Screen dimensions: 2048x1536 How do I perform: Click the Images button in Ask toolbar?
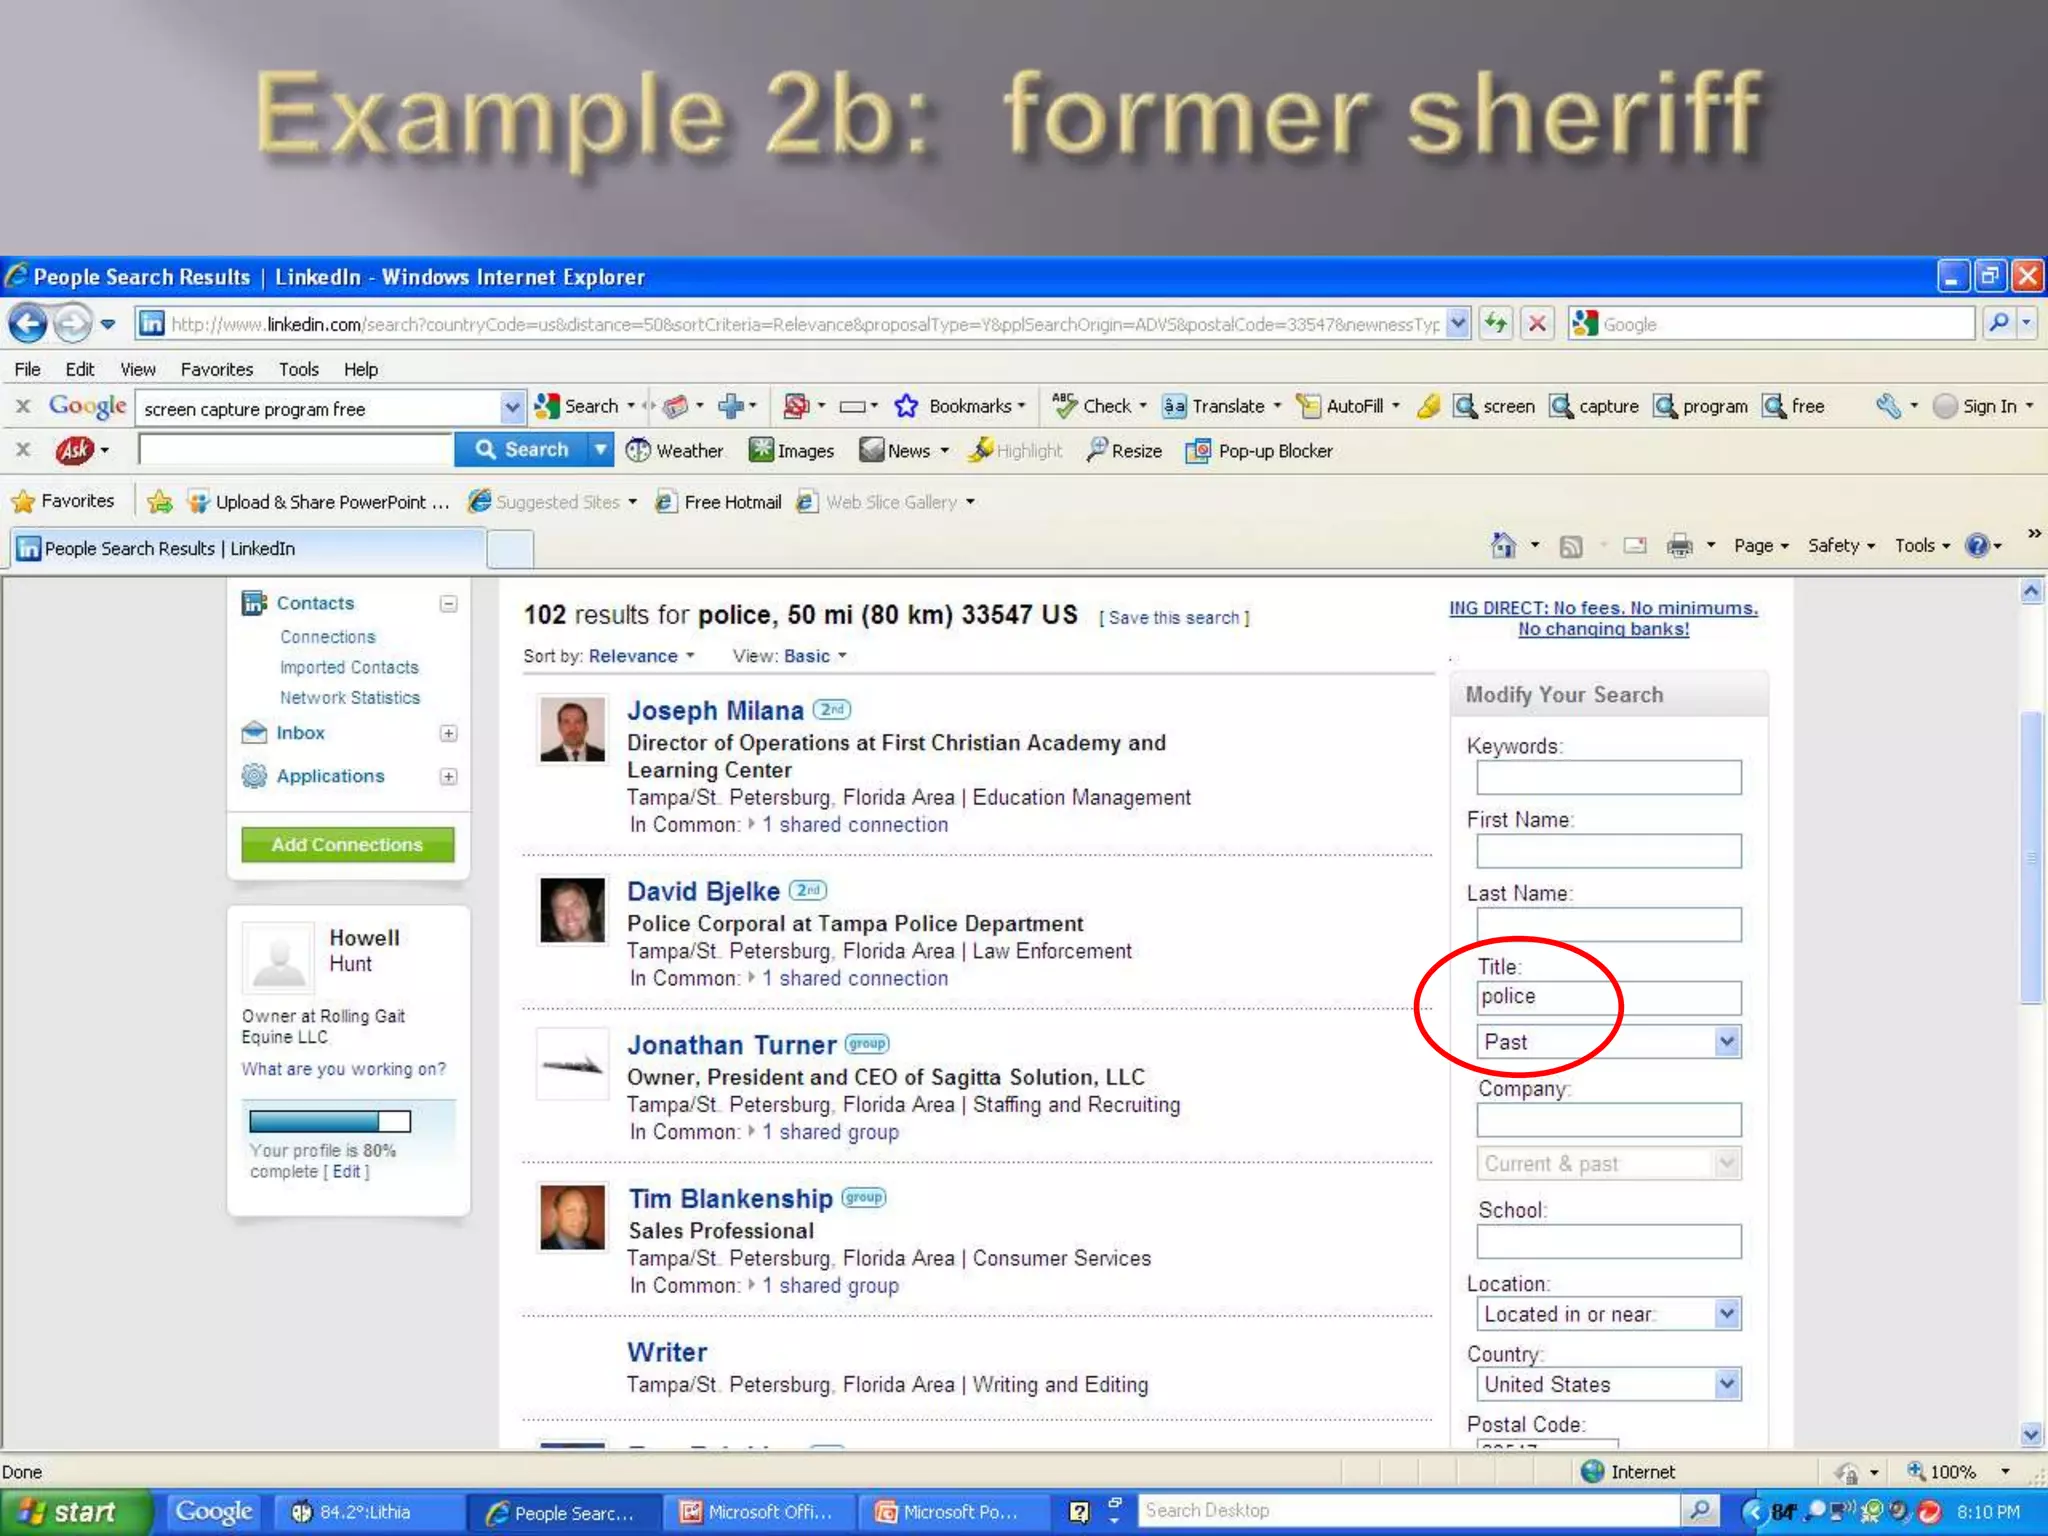point(791,451)
